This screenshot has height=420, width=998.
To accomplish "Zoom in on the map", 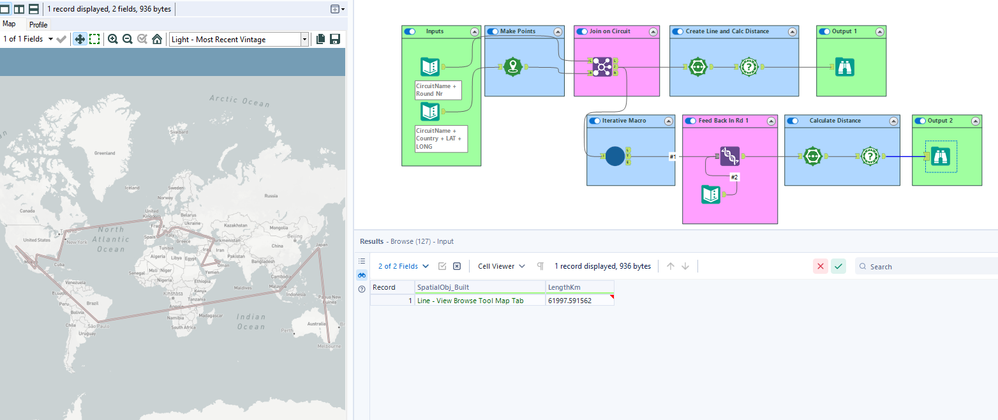I will pyautogui.click(x=113, y=39).
